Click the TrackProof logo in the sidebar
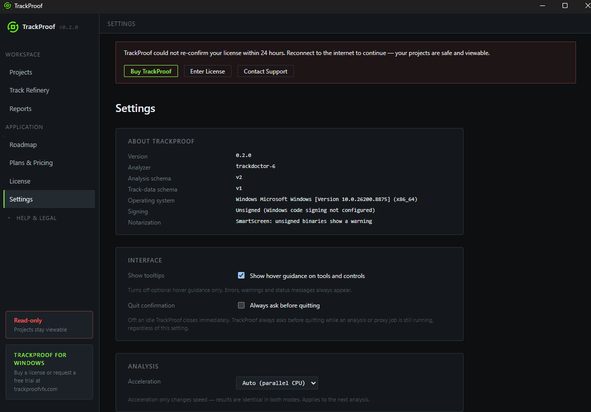 tap(13, 27)
